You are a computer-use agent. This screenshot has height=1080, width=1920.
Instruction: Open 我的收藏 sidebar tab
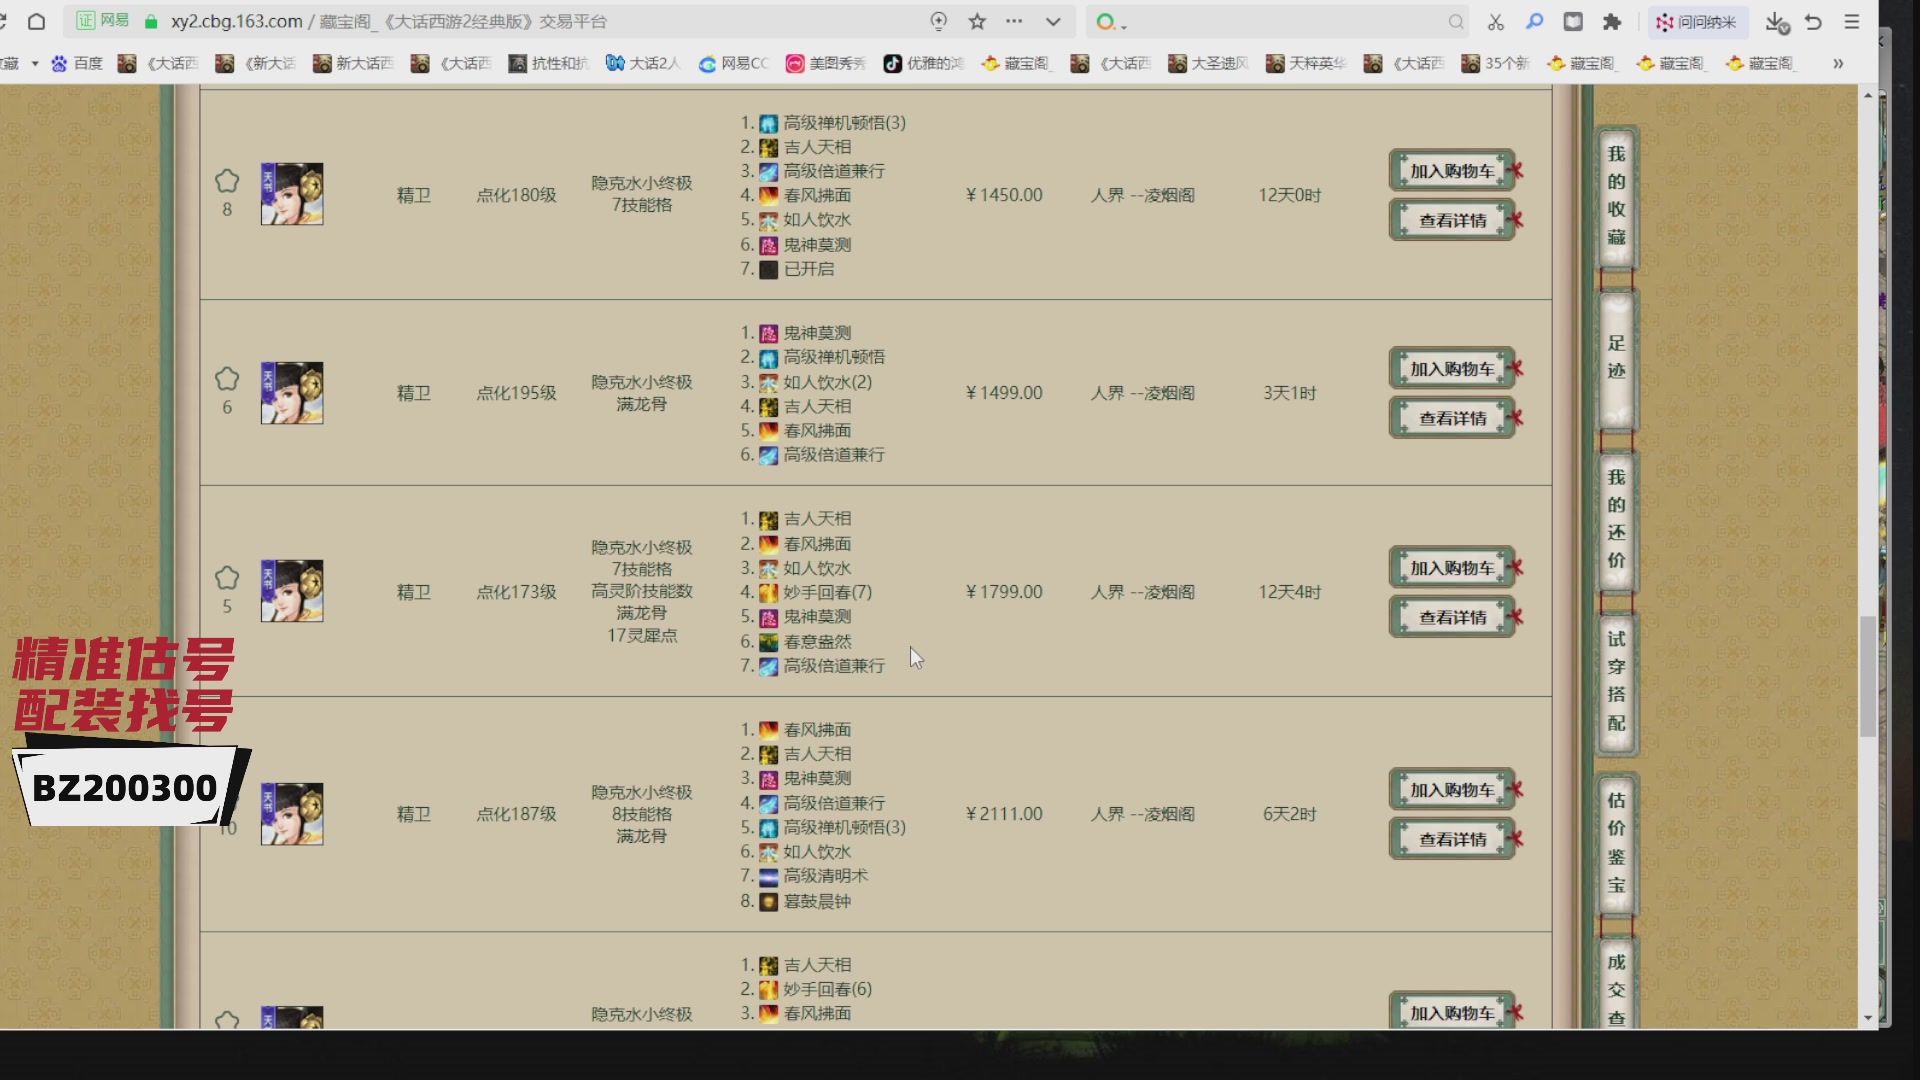[1616, 196]
